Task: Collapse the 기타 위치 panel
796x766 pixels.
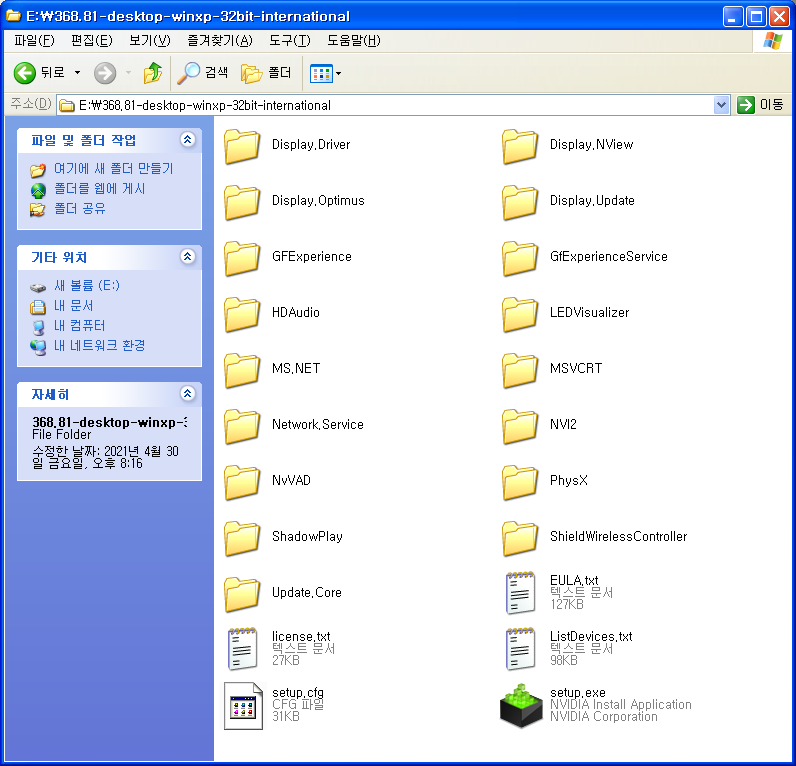Action: tap(187, 256)
